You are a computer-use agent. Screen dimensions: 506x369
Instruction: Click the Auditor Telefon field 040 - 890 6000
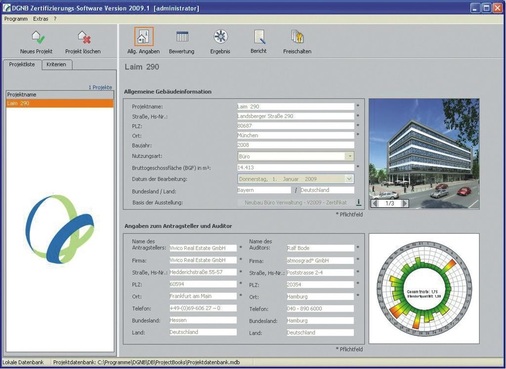click(320, 308)
